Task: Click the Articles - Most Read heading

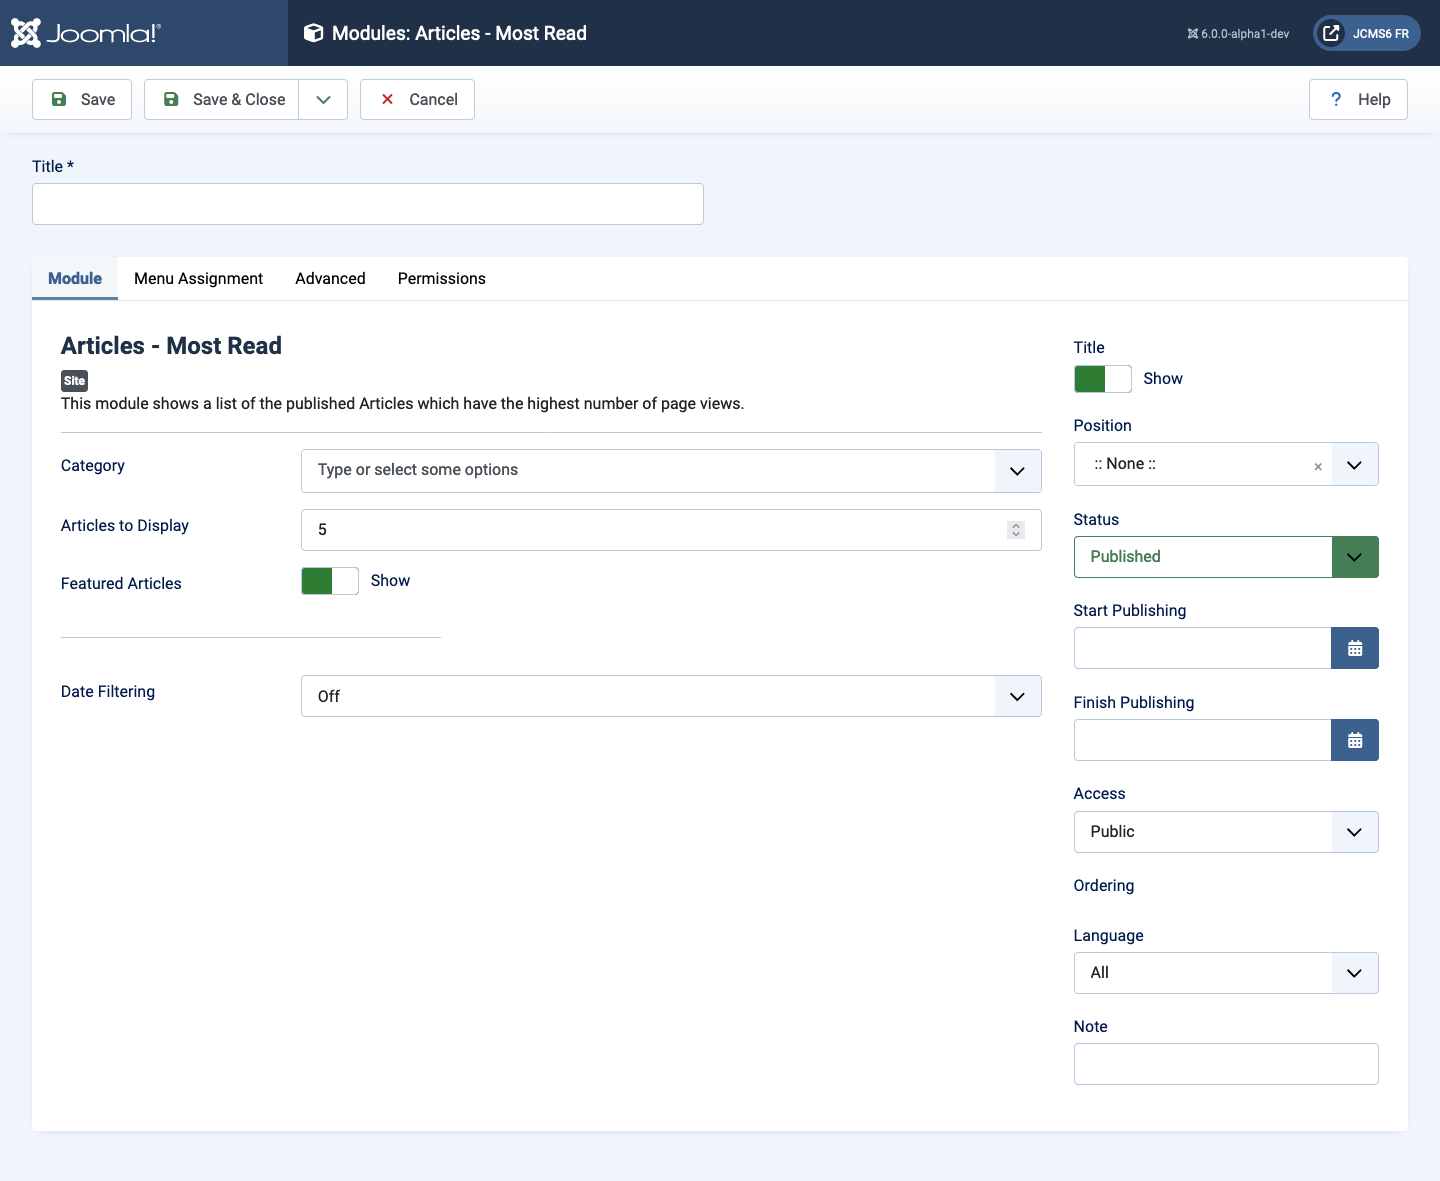Action: [x=171, y=346]
